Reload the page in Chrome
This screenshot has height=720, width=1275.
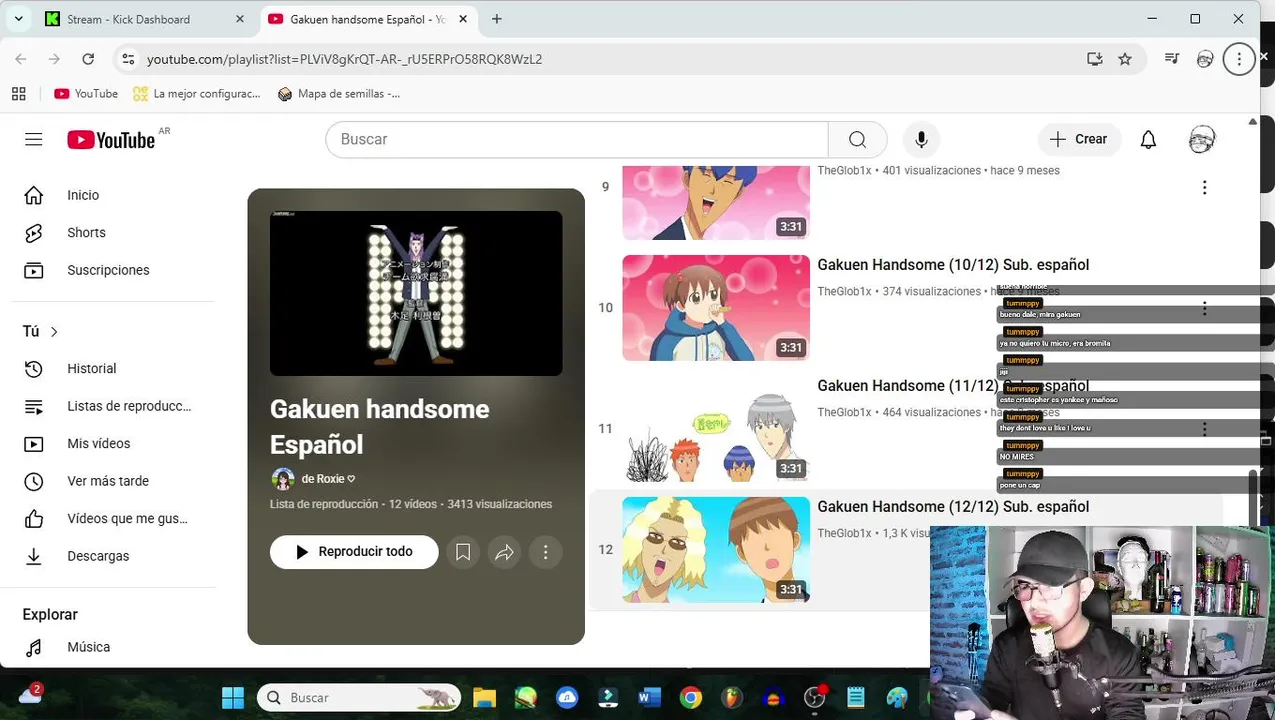(88, 59)
